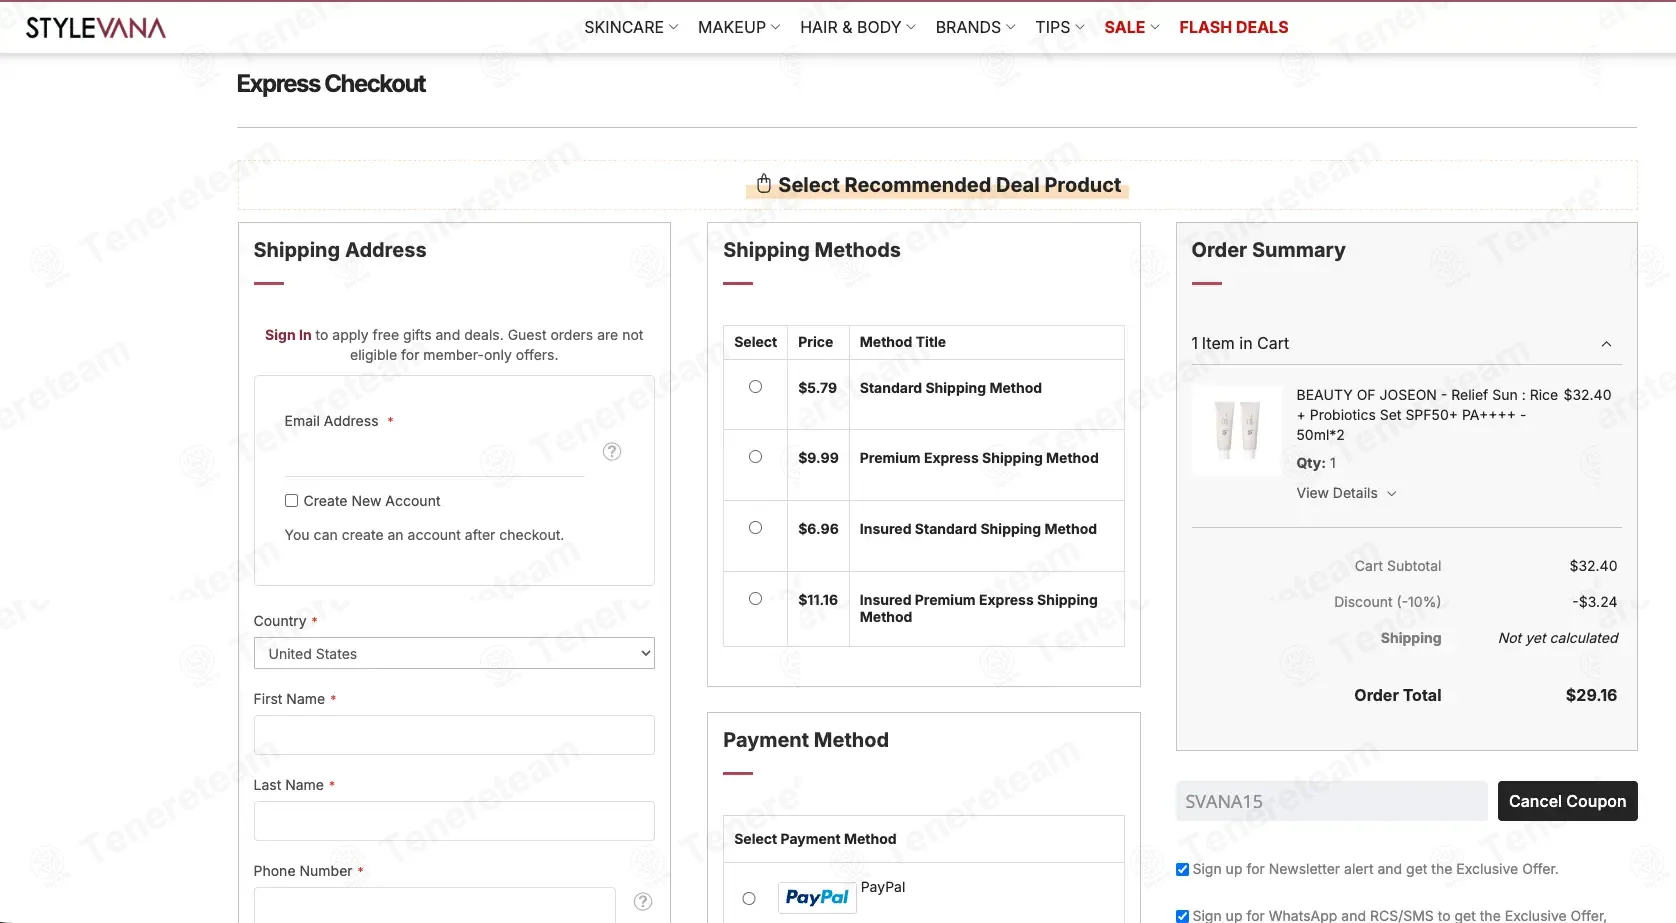The image size is (1676, 923).
Task: Click the Standard Shipping Method title text
Action: click(951, 388)
